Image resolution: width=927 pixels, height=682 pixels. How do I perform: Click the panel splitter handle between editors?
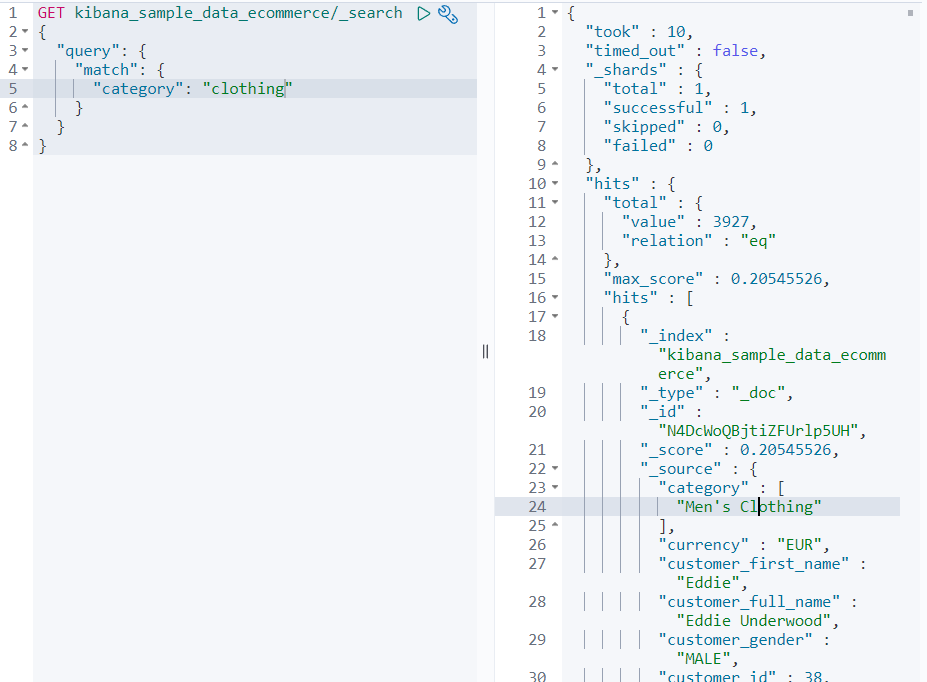(x=485, y=352)
